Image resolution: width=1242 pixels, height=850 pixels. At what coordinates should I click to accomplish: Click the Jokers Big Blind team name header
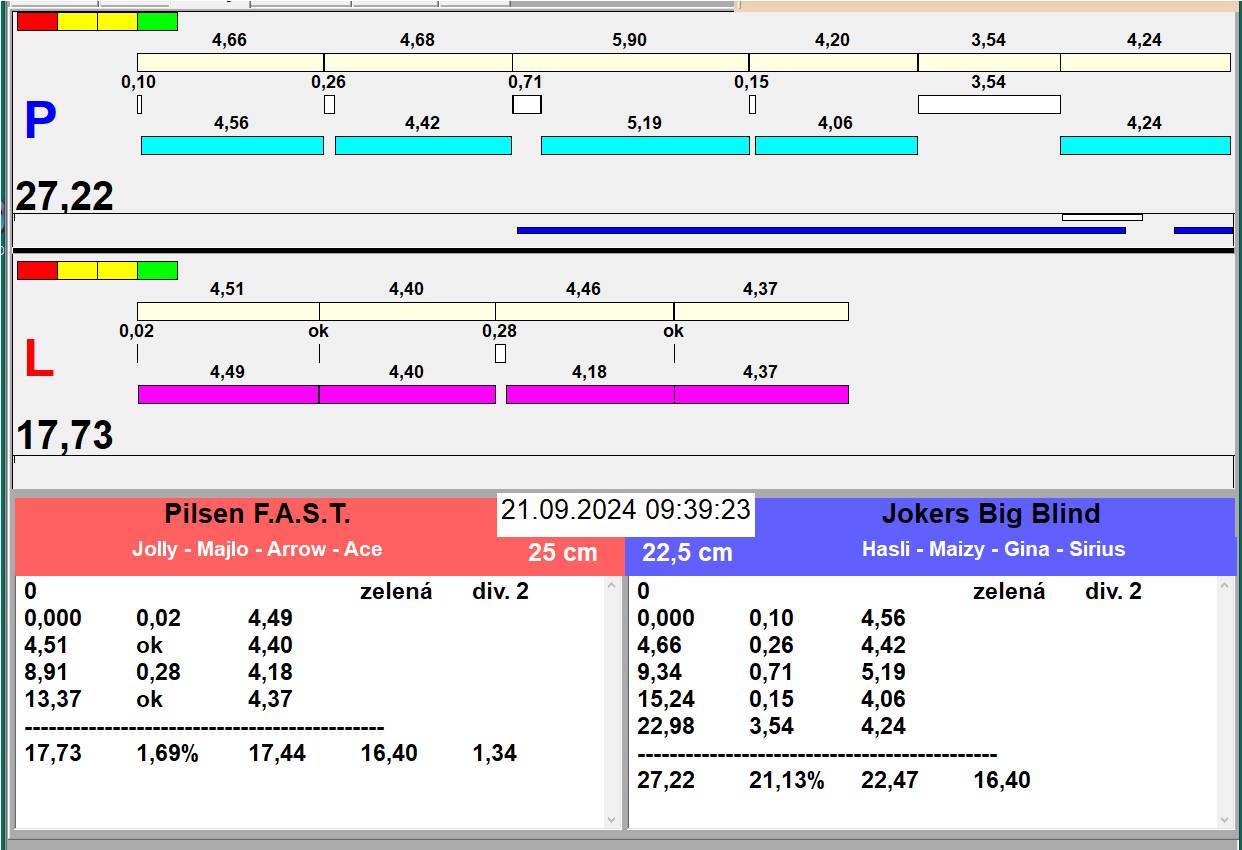coord(990,514)
